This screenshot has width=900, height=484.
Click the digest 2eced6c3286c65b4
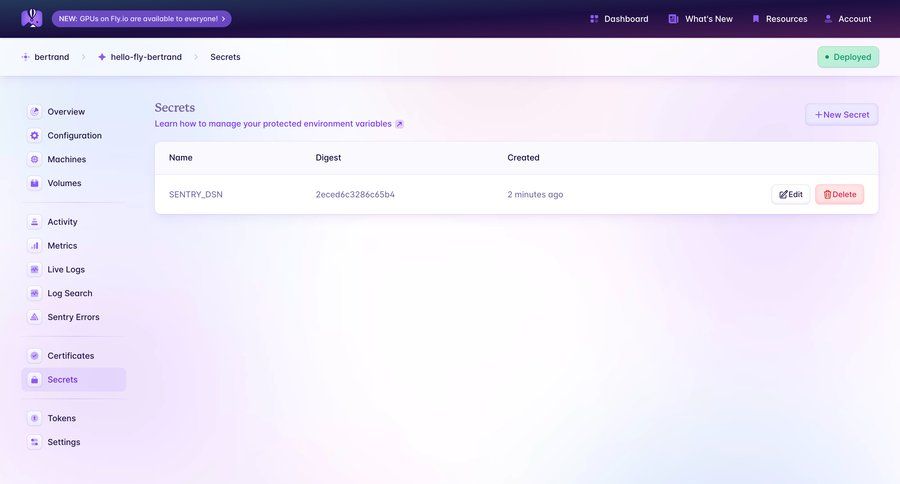(x=355, y=195)
